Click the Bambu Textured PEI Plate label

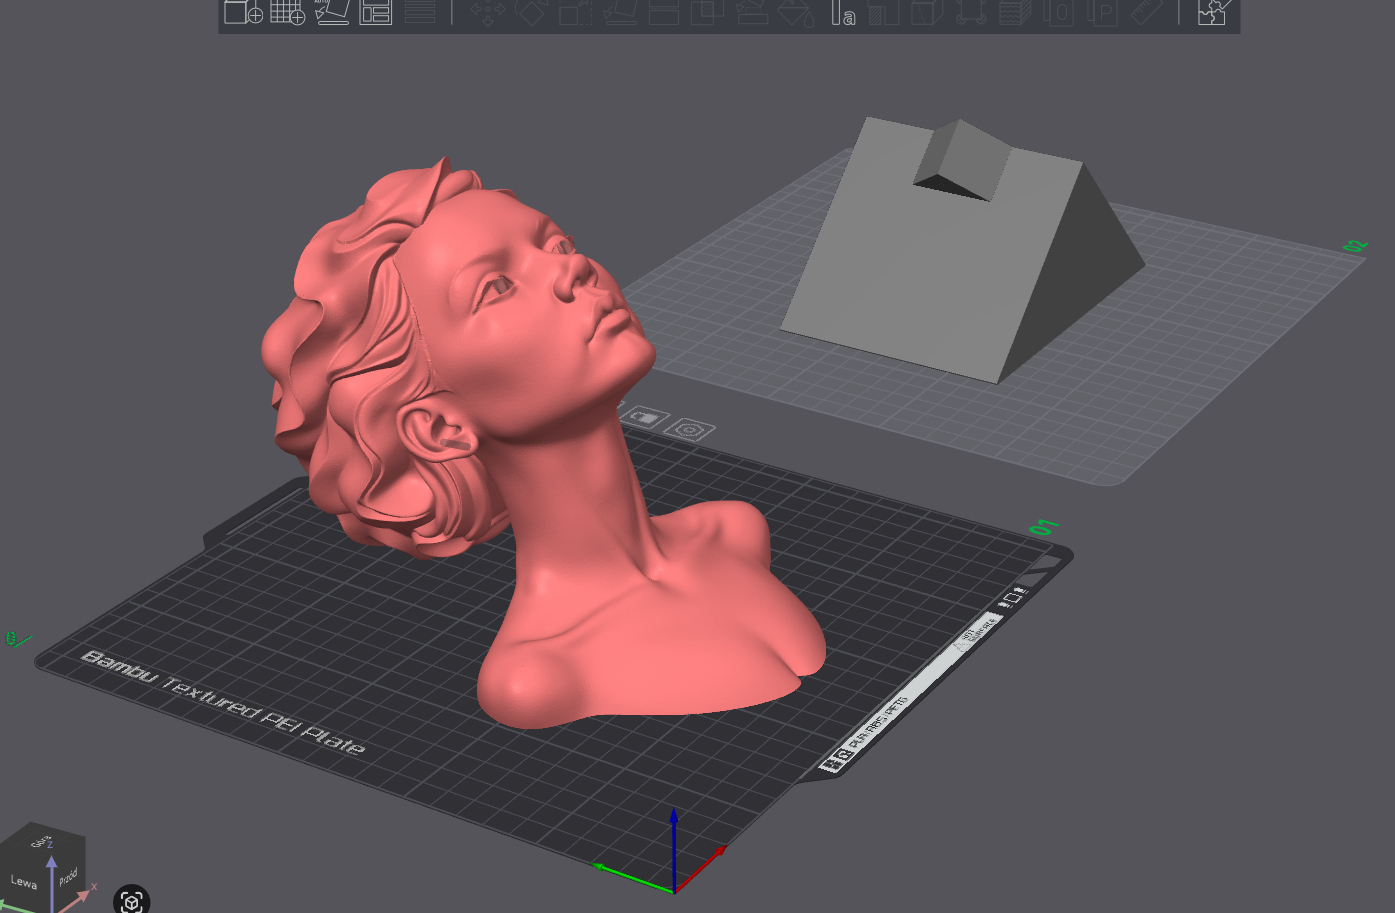pyautogui.click(x=223, y=702)
